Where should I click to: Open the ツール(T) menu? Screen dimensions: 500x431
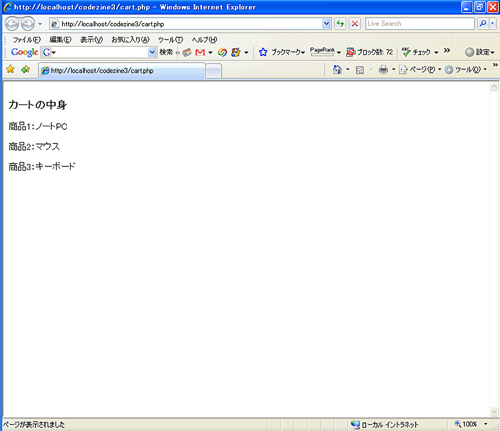[170, 40]
